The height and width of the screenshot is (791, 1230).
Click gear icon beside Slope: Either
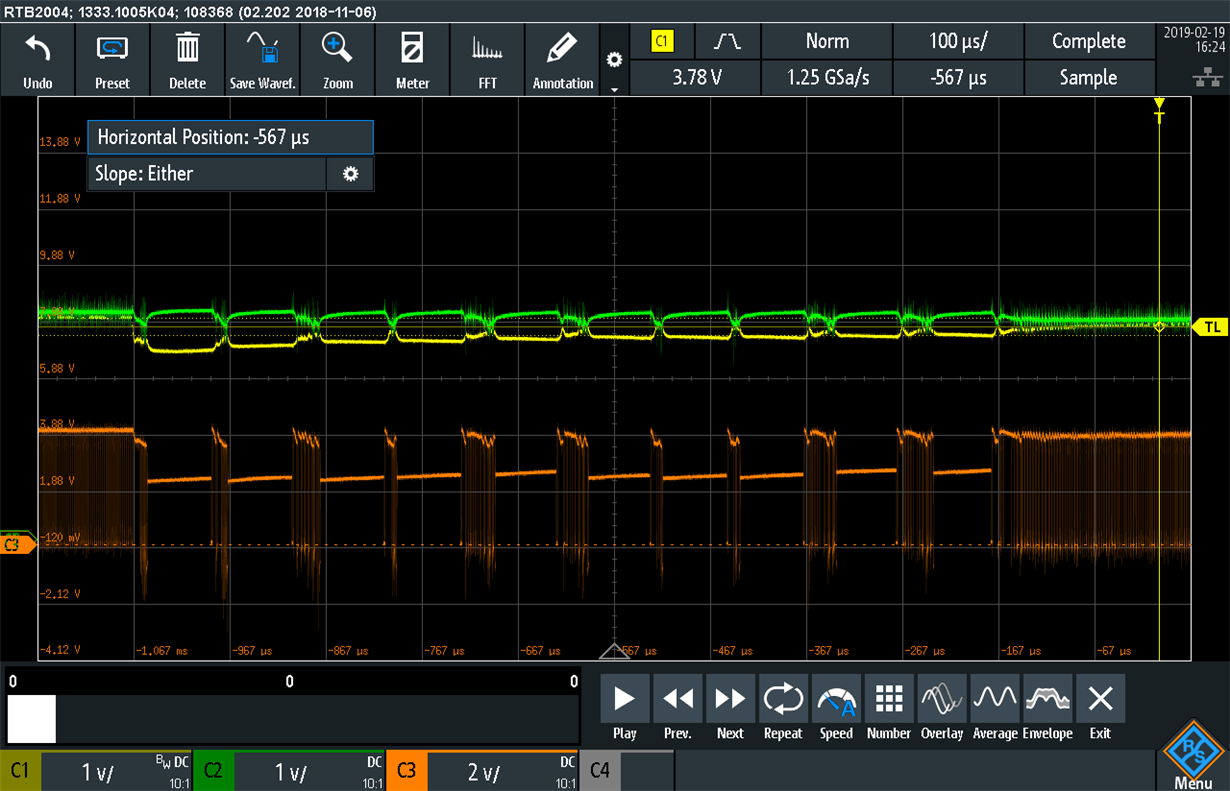tap(350, 174)
